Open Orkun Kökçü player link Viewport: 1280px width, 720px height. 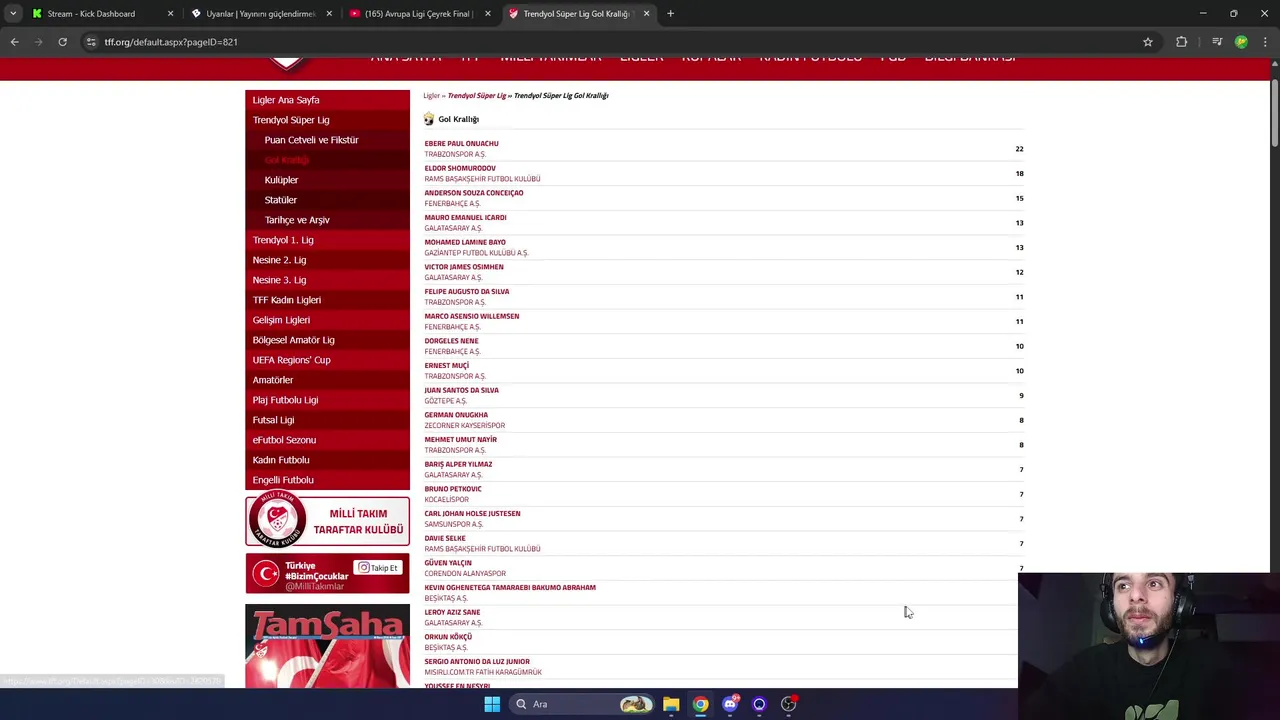click(x=448, y=637)
